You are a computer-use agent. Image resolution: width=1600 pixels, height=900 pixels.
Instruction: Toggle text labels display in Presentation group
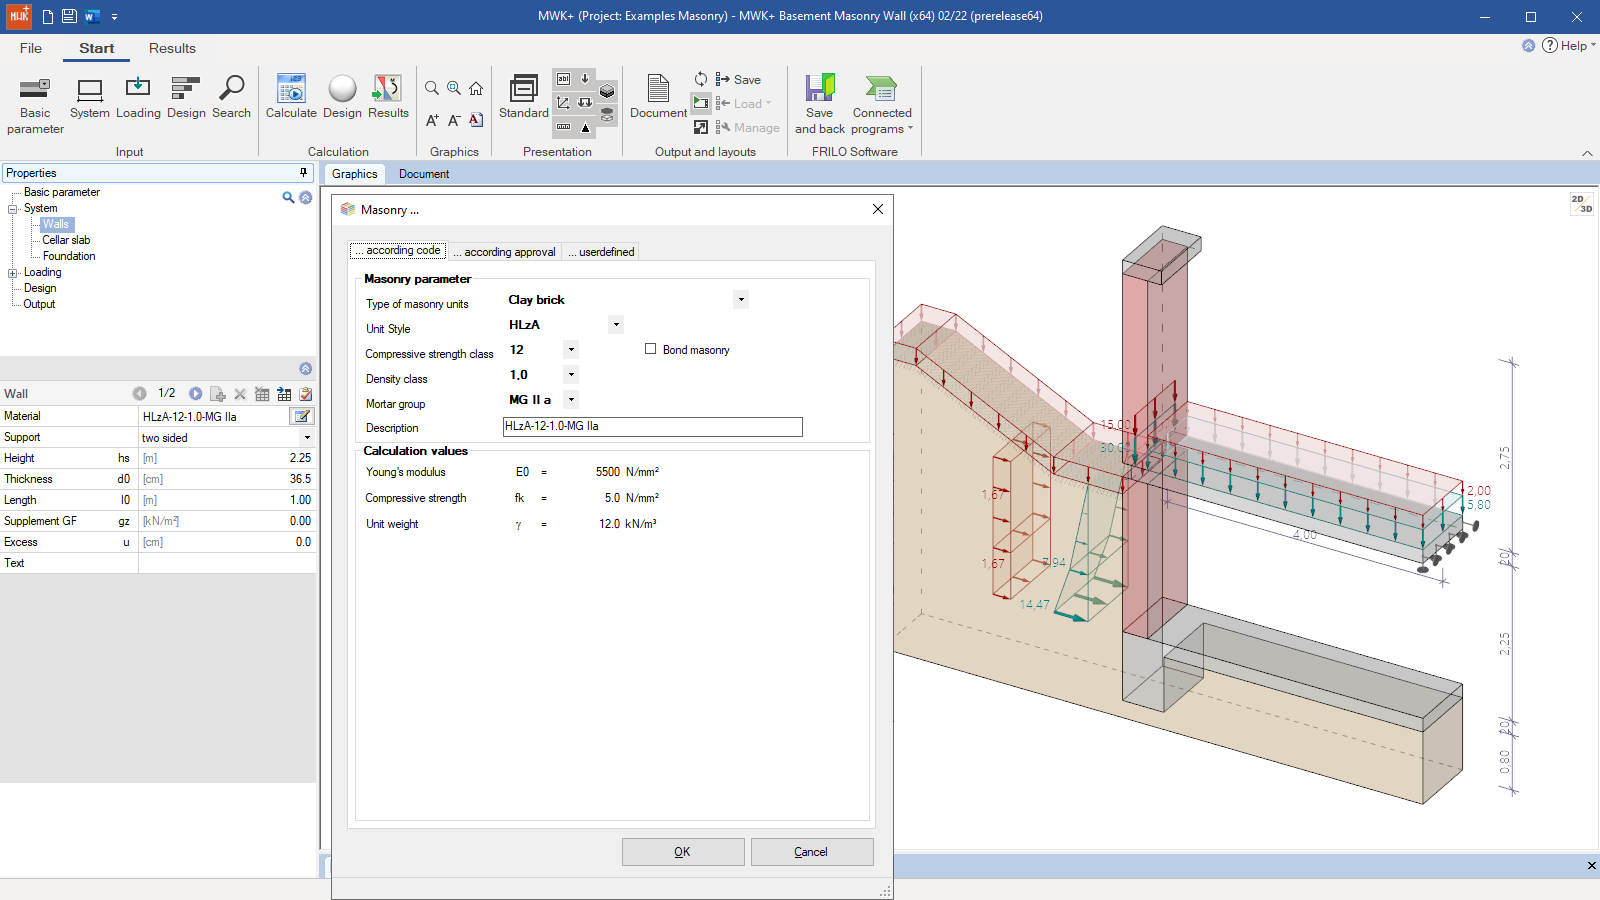563,79
